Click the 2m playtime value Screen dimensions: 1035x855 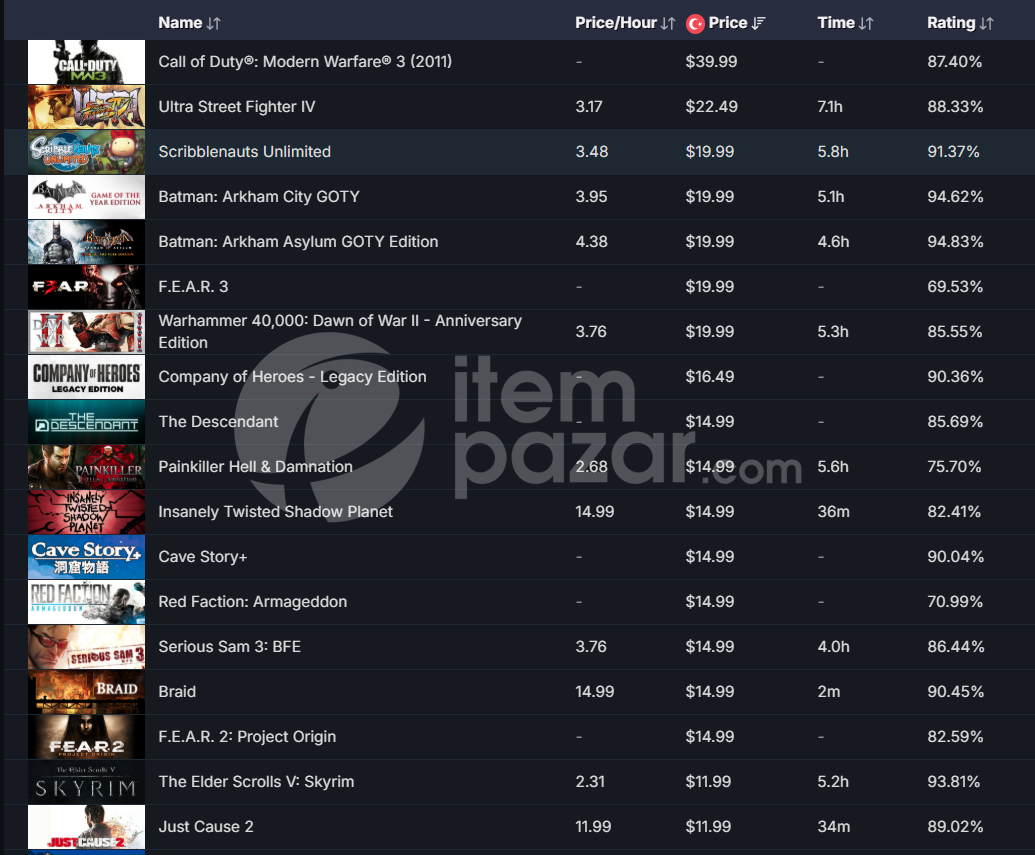click(x=829, y=691)
